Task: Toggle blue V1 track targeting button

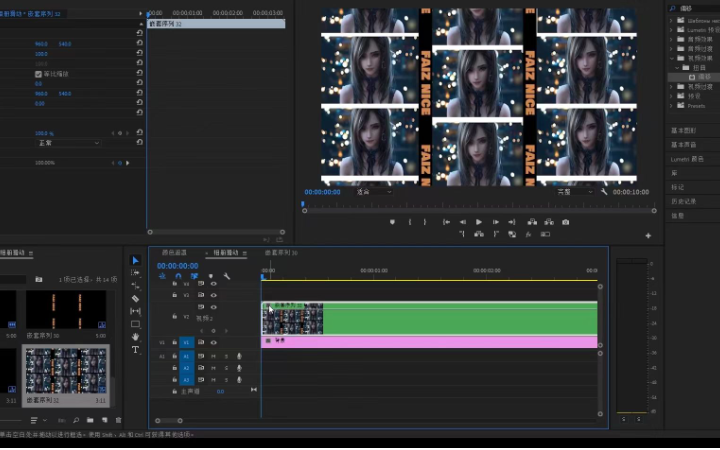Action: point(186,343)
